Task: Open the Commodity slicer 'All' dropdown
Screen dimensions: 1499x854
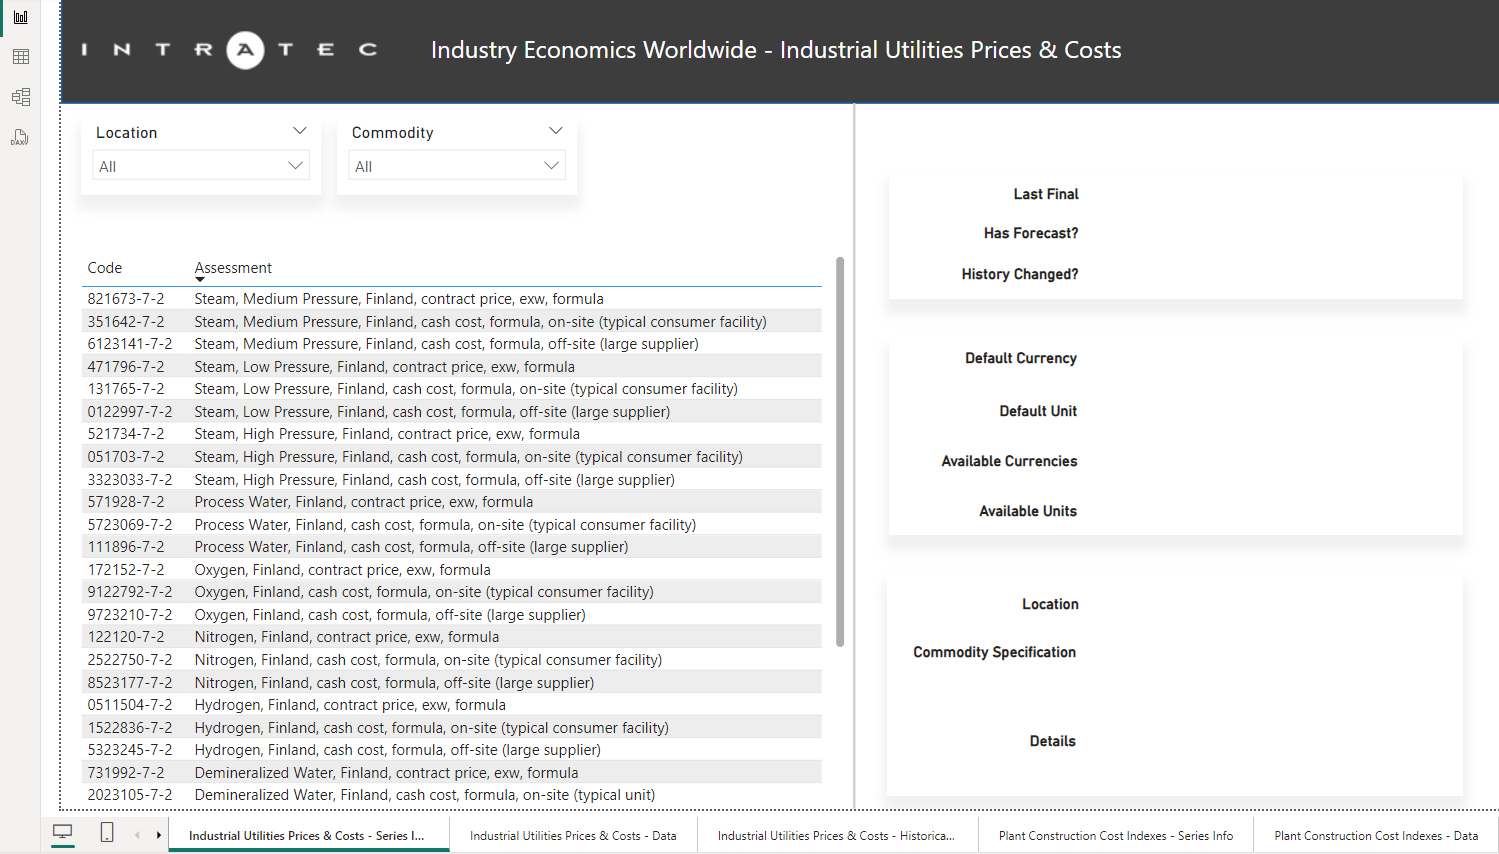Action: (x=457, y=166)
